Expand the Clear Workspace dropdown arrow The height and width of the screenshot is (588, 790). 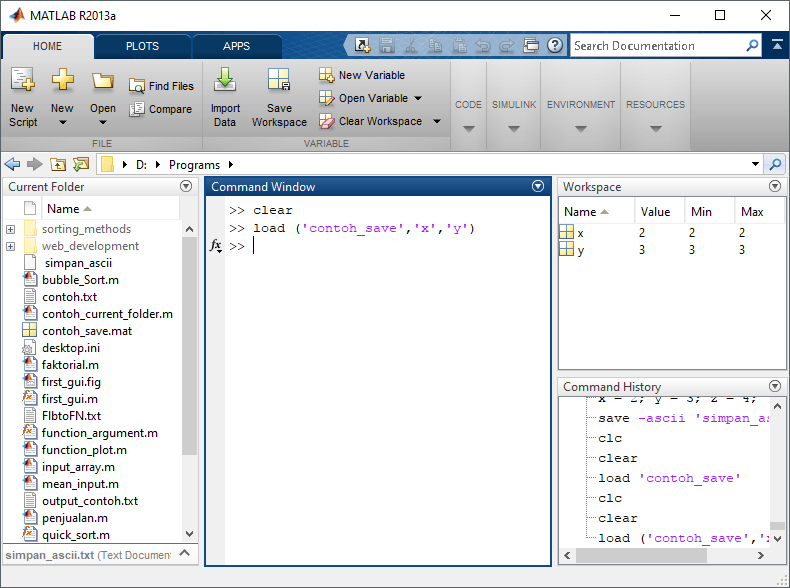tap(437, 121)
